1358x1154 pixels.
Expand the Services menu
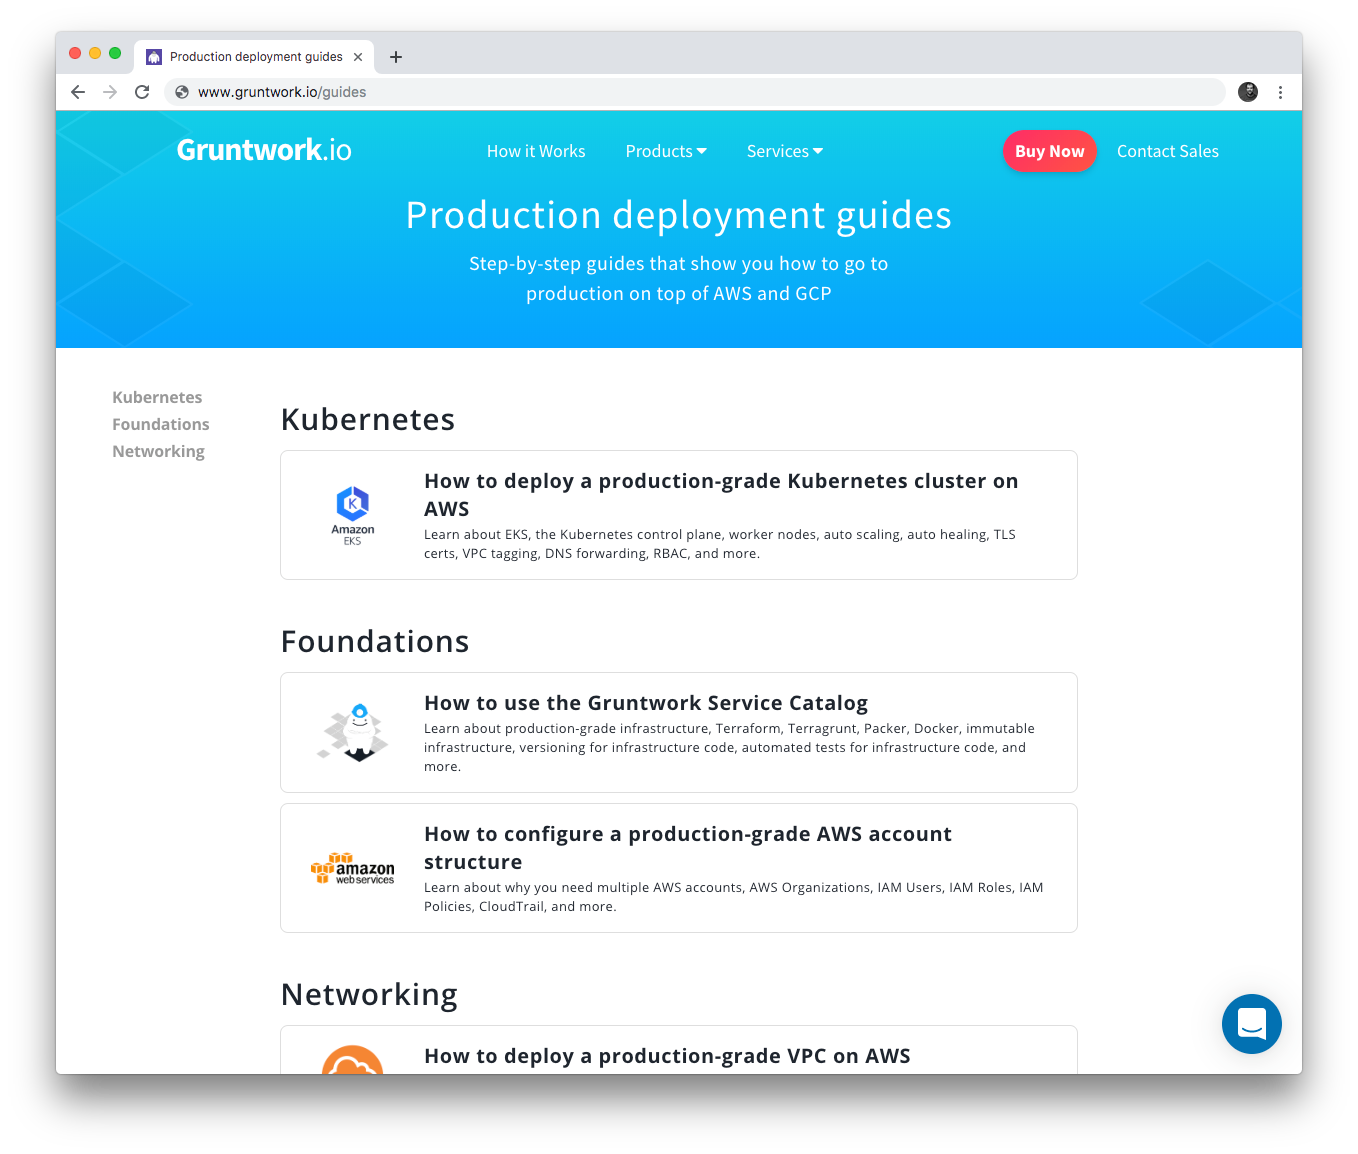pyautogui.click(x=783, y=151)
